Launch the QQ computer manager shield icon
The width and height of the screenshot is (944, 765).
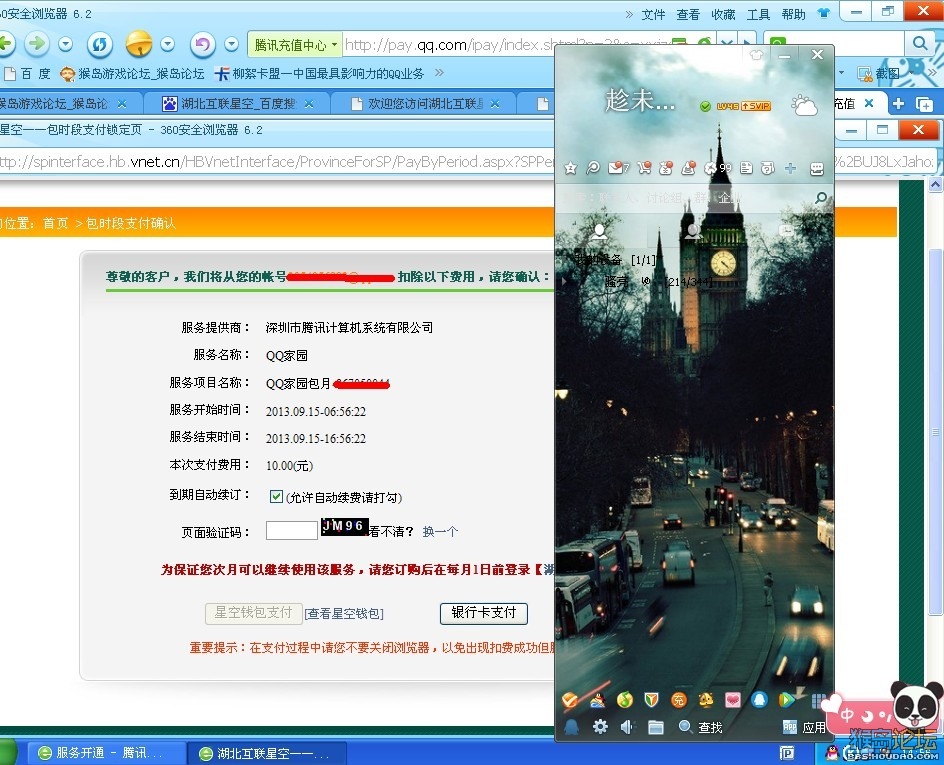pyautogui.click(x=651, y=699)
